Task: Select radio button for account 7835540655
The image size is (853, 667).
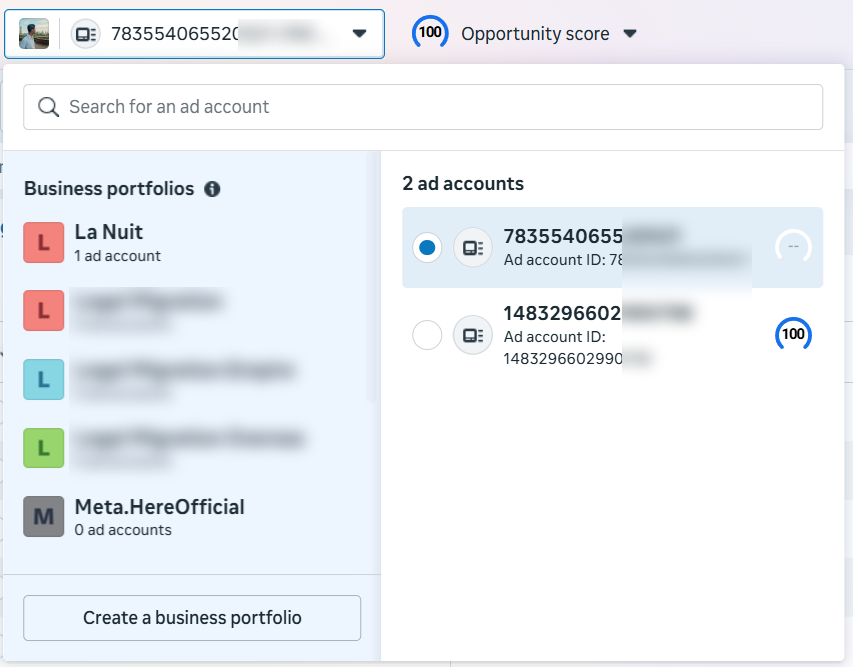Action: 427,248
